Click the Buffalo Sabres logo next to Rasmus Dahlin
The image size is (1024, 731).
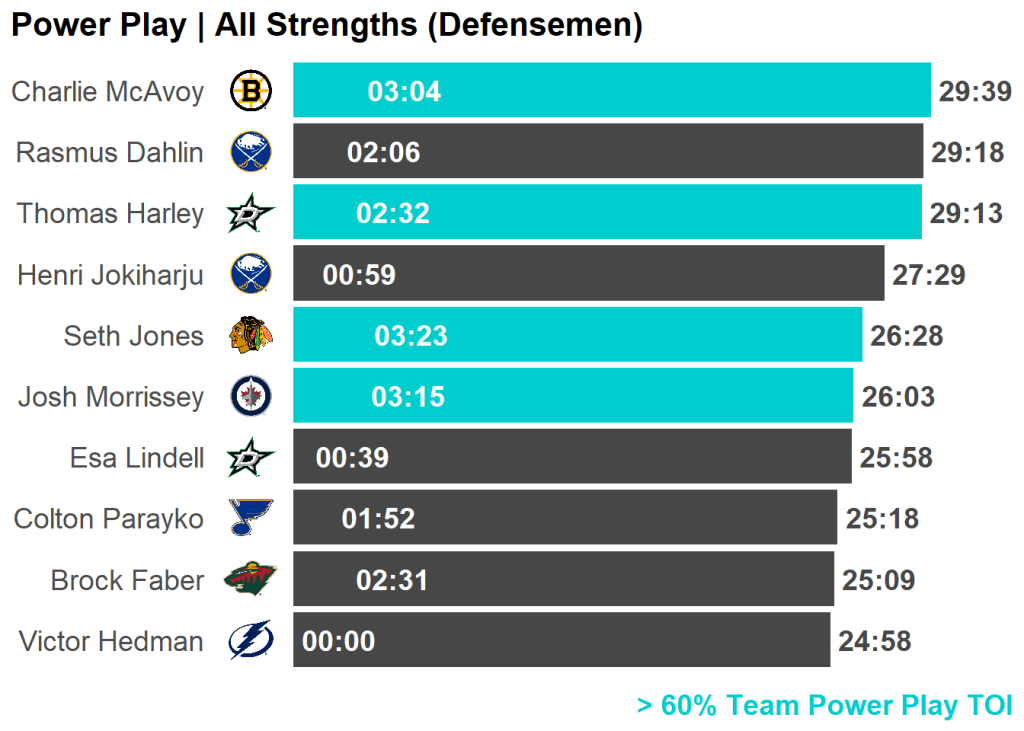point(250,153)
